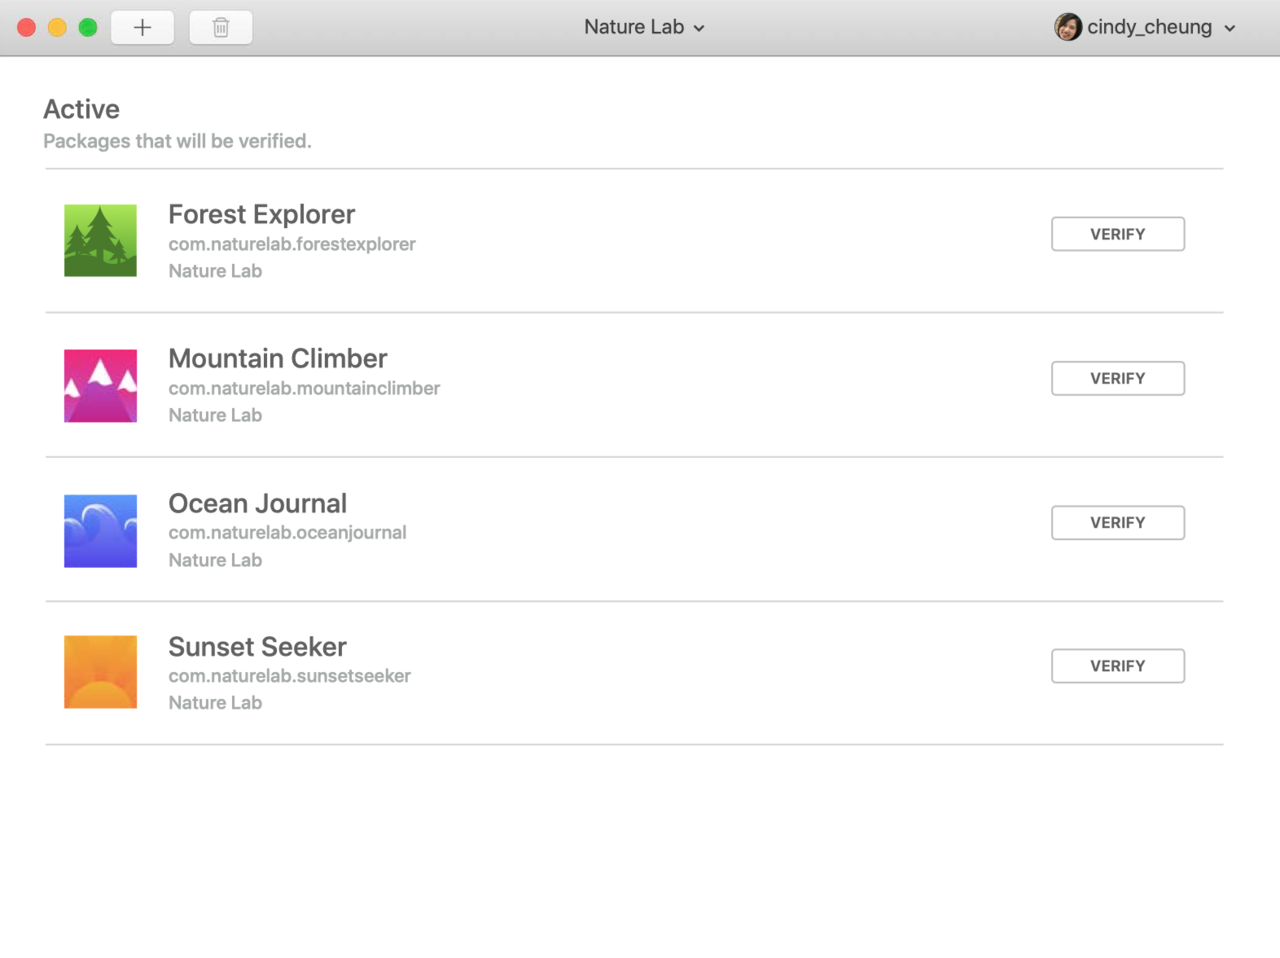Select the Mountain Climber pink icon

100,386
